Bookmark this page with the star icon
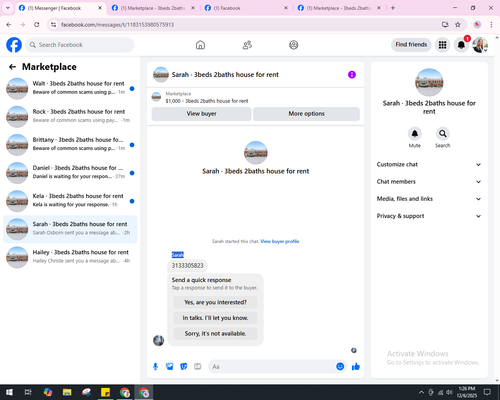Screen dimensions: 500x400 [458, 25]
